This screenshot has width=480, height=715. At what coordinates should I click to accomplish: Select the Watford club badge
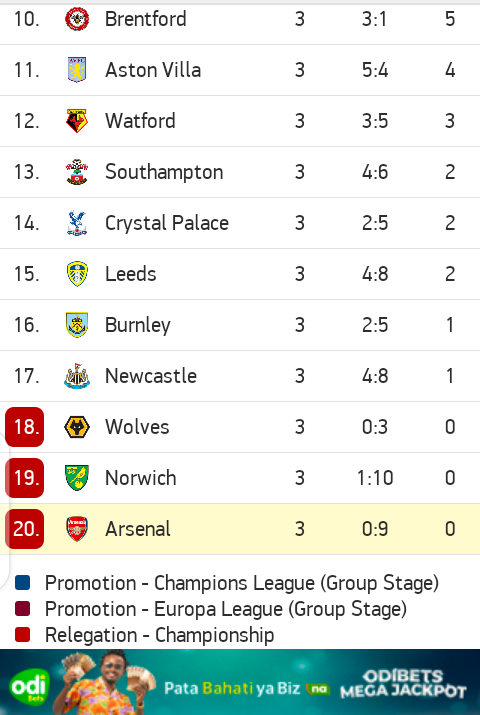click(x=77, y=121)
